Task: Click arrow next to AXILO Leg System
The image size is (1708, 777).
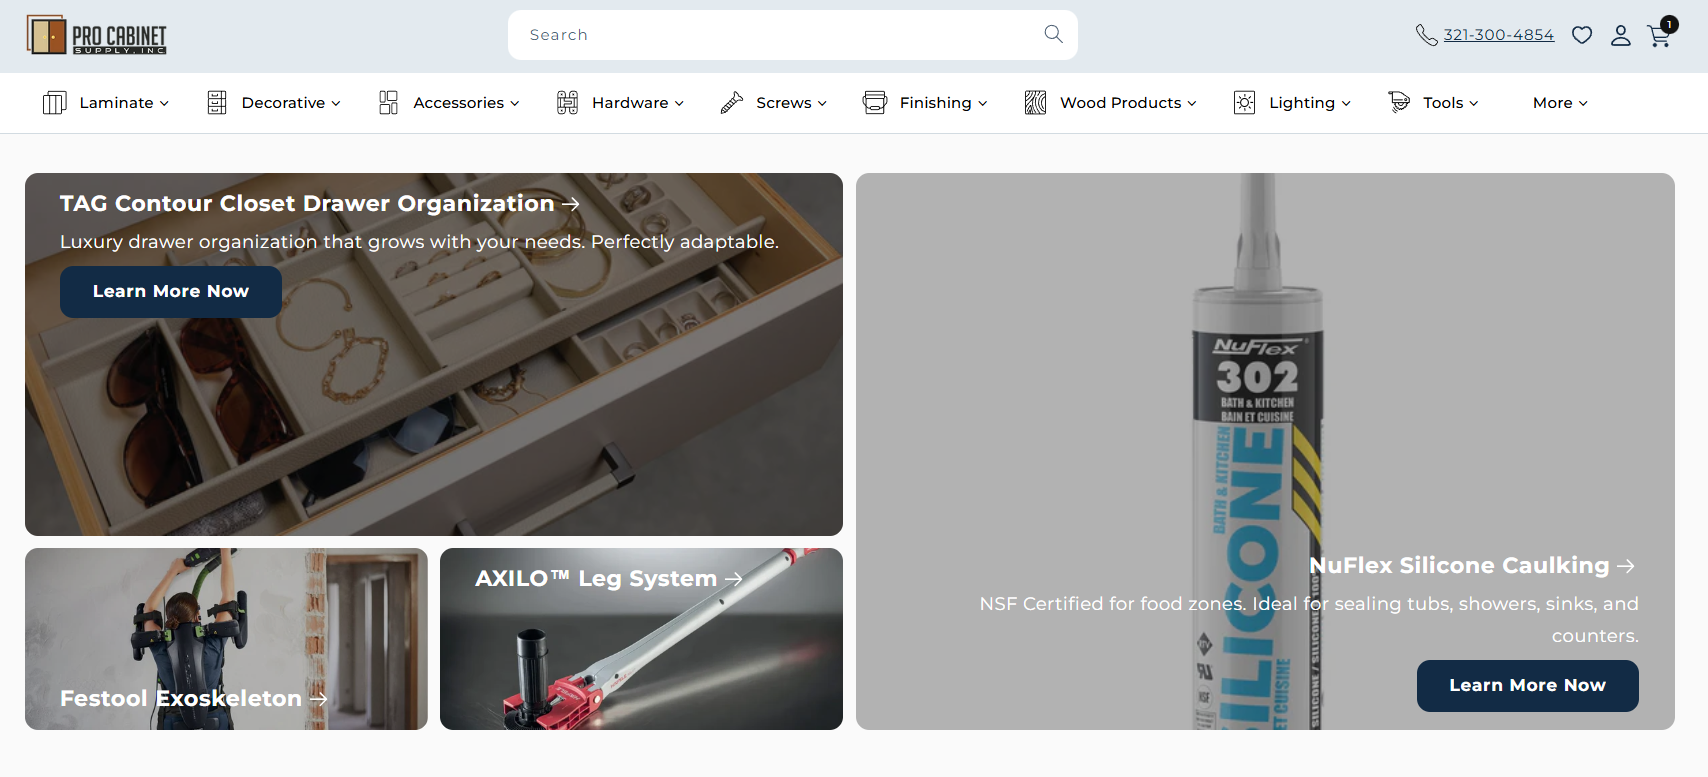Action: (734, 579)
